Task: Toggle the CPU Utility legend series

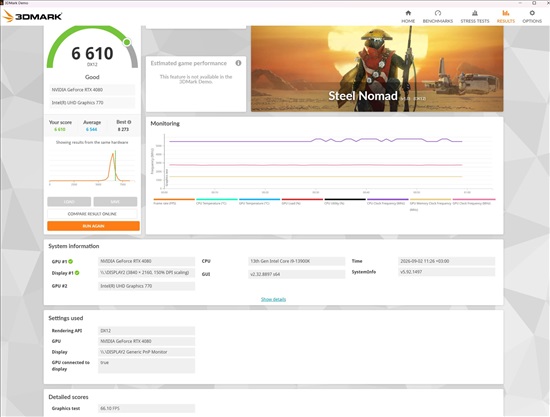Action: [x=345, y=201]
